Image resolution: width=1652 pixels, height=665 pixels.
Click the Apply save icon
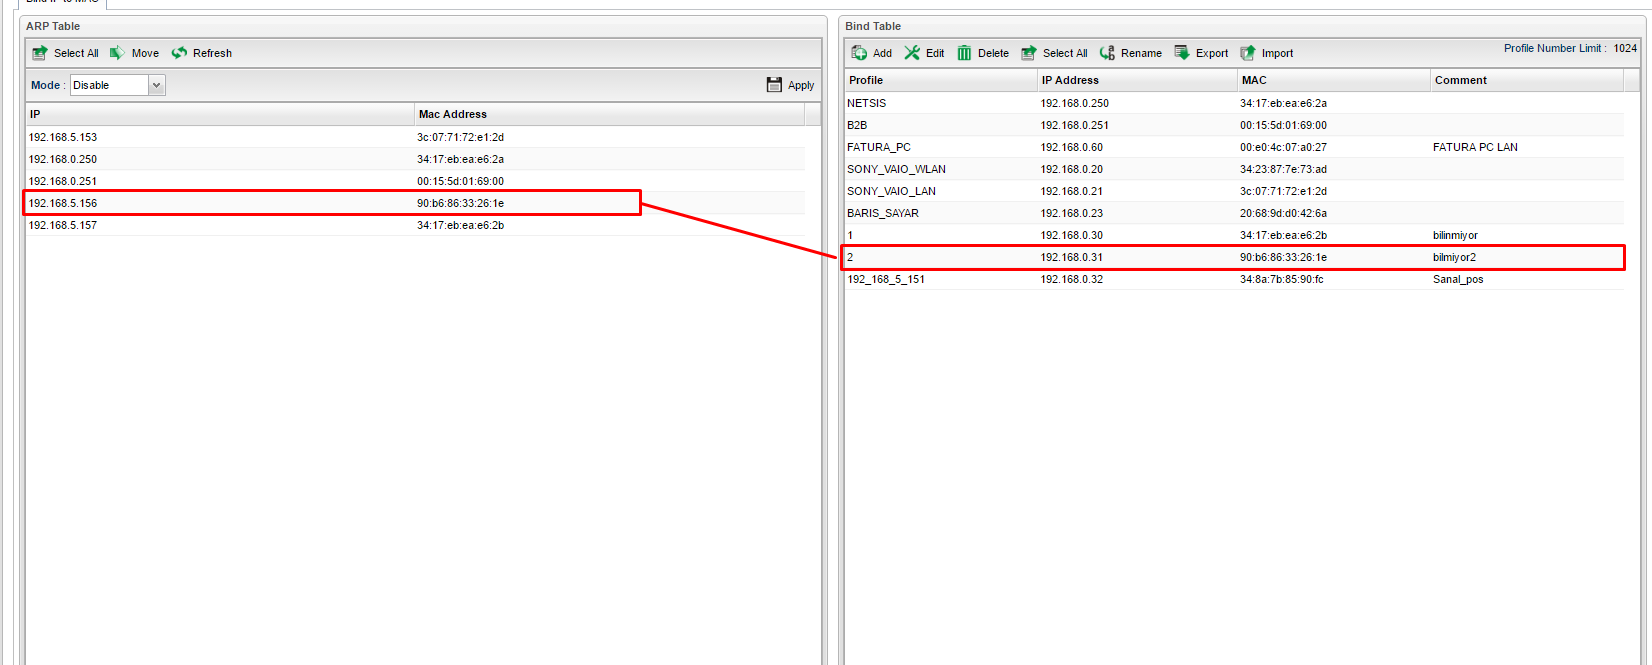pos(774,85)
